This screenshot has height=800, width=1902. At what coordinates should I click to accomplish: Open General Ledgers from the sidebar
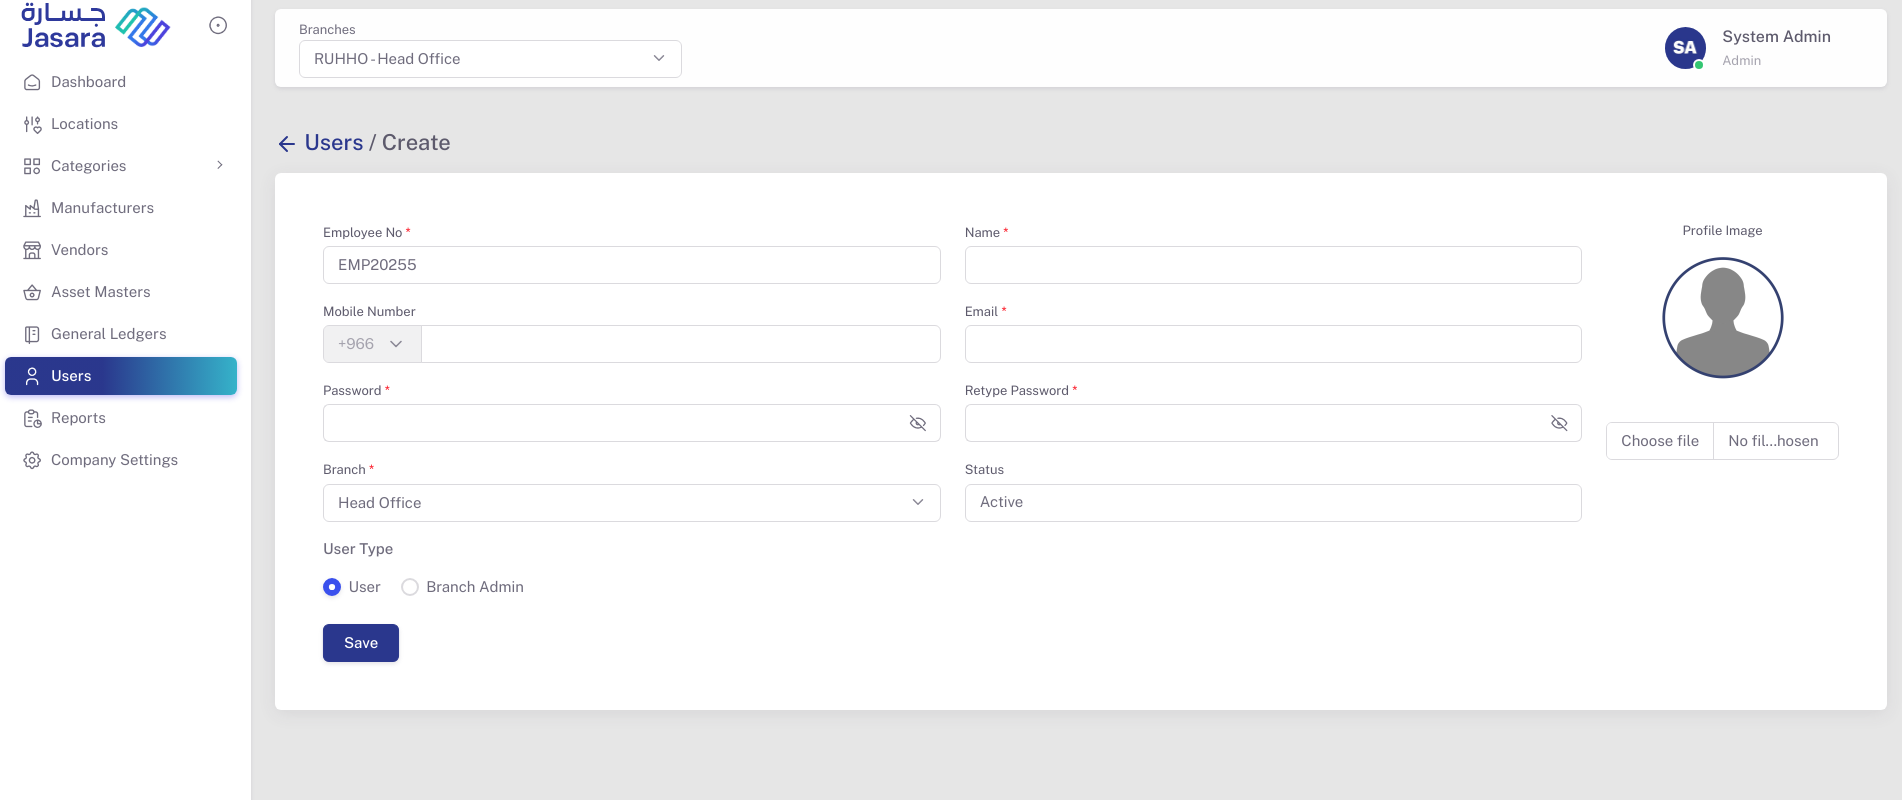coord(108,334)
